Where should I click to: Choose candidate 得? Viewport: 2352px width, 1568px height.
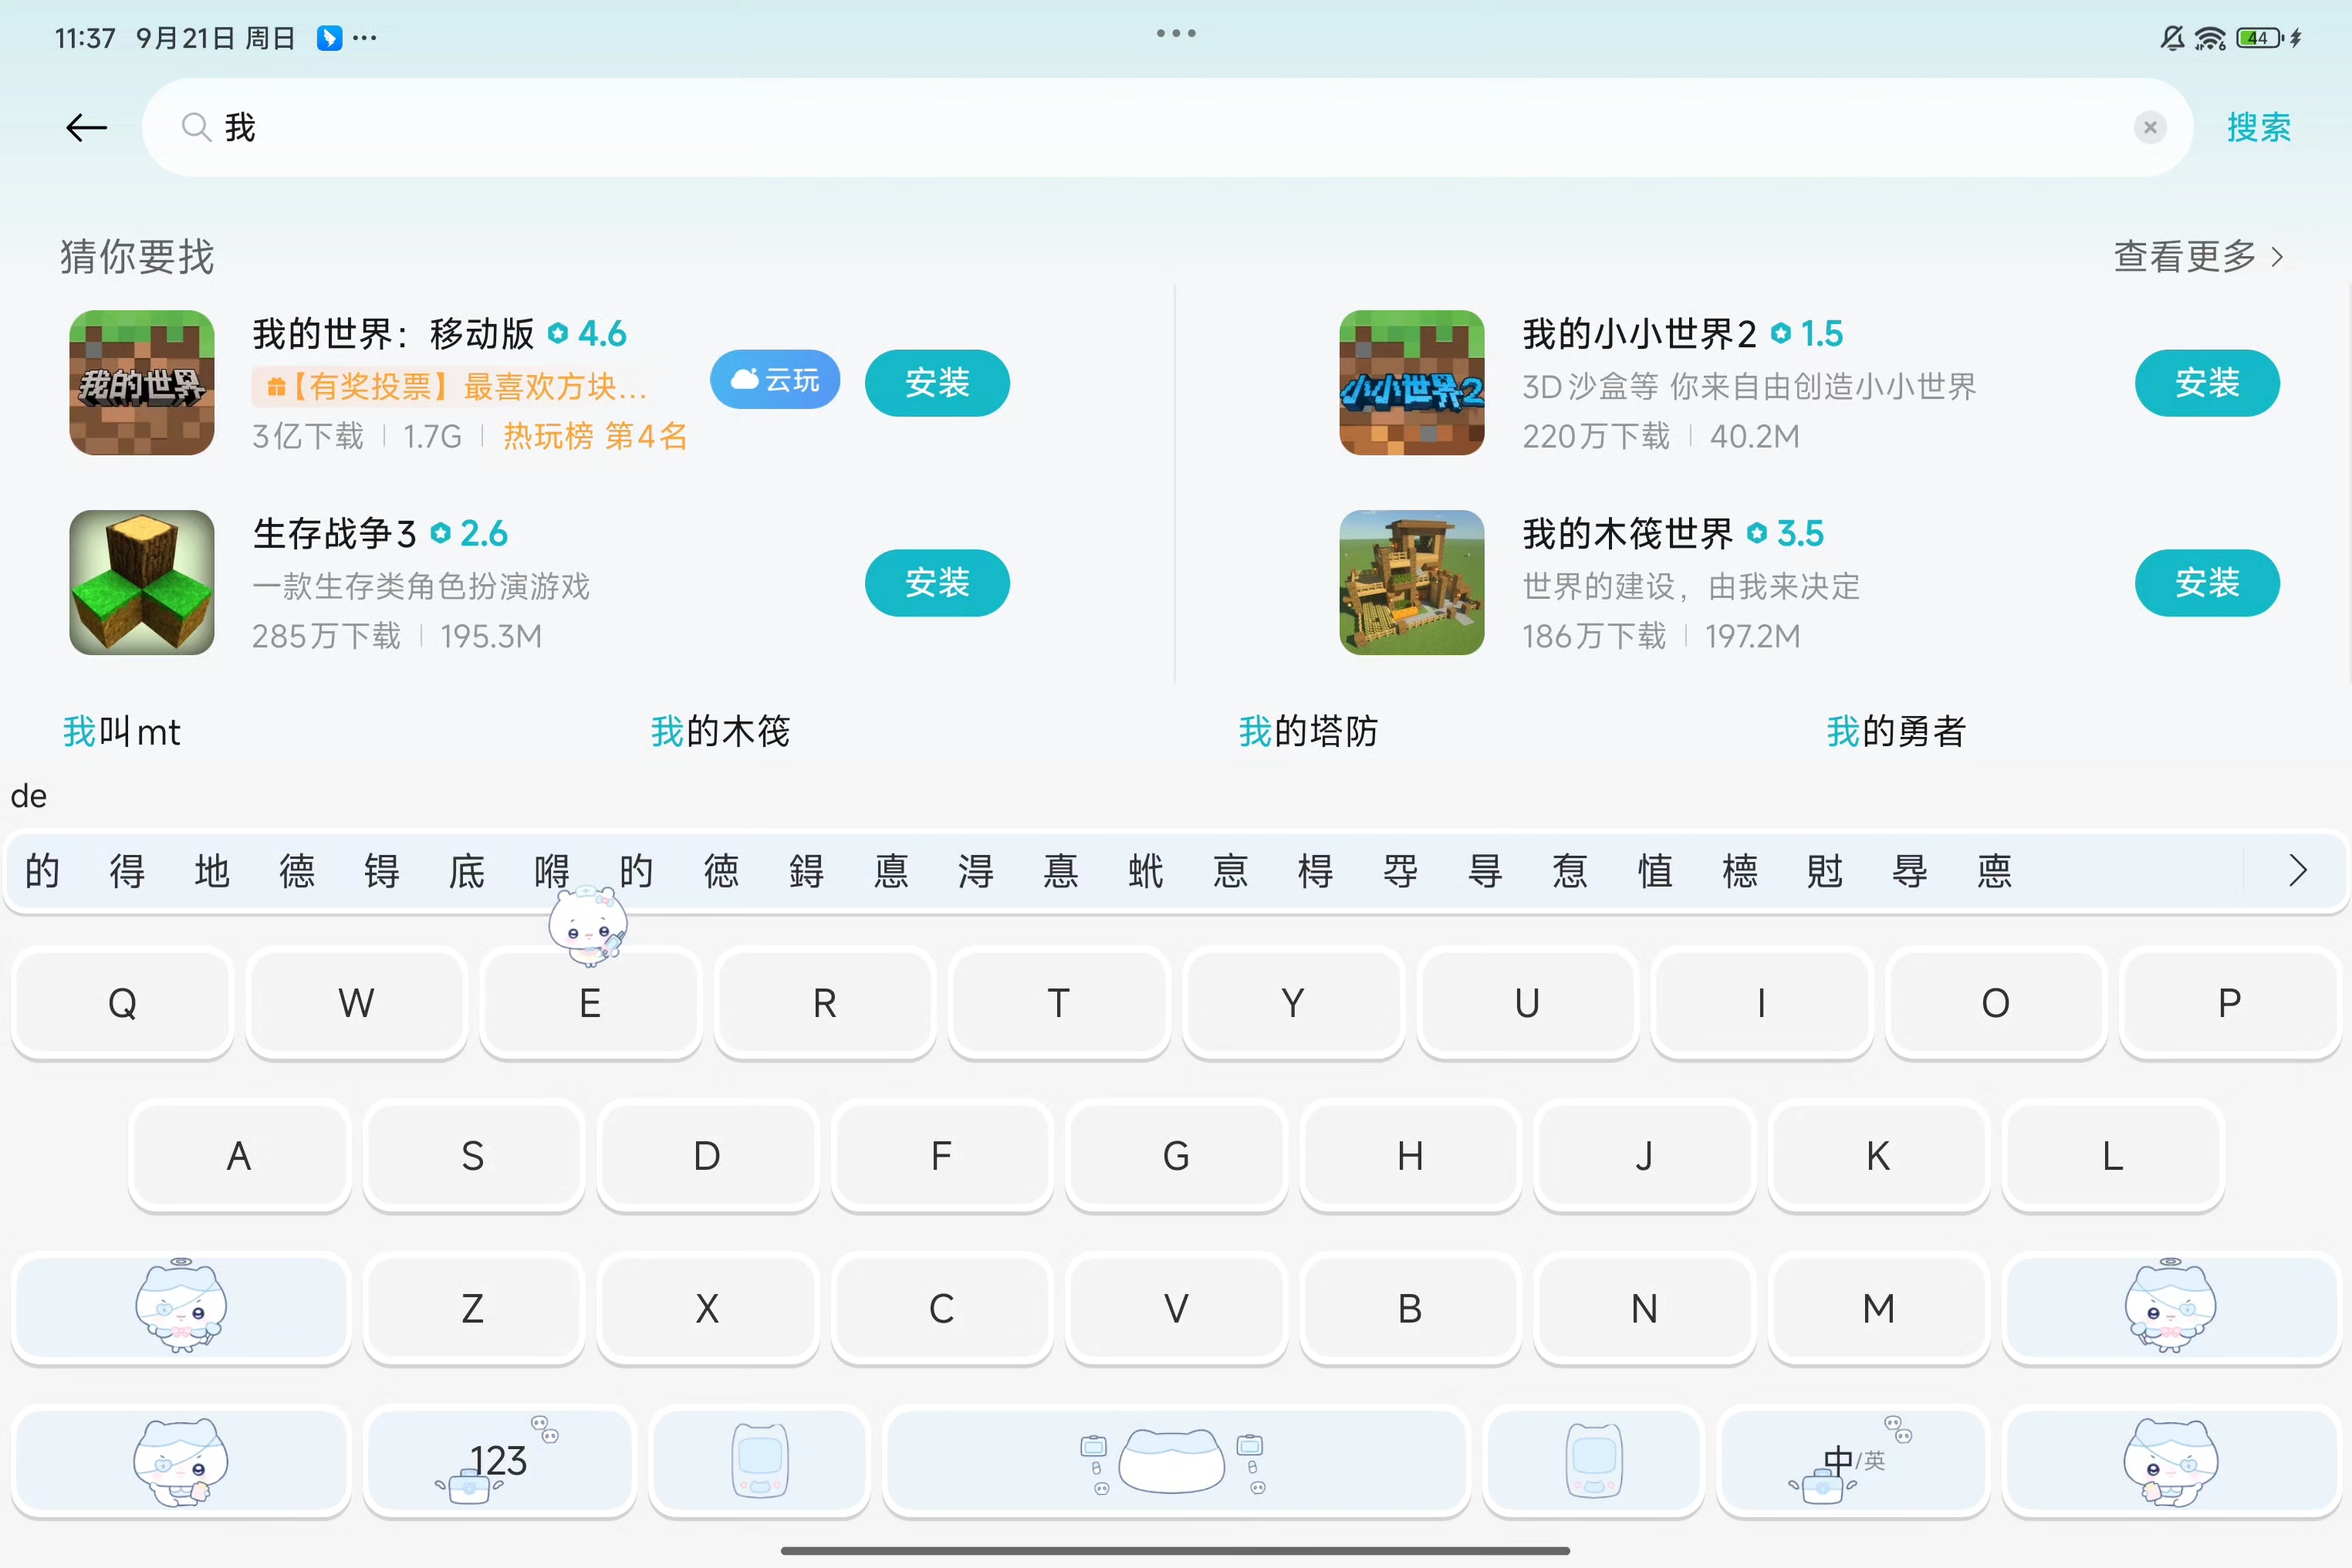coord(127,871)
